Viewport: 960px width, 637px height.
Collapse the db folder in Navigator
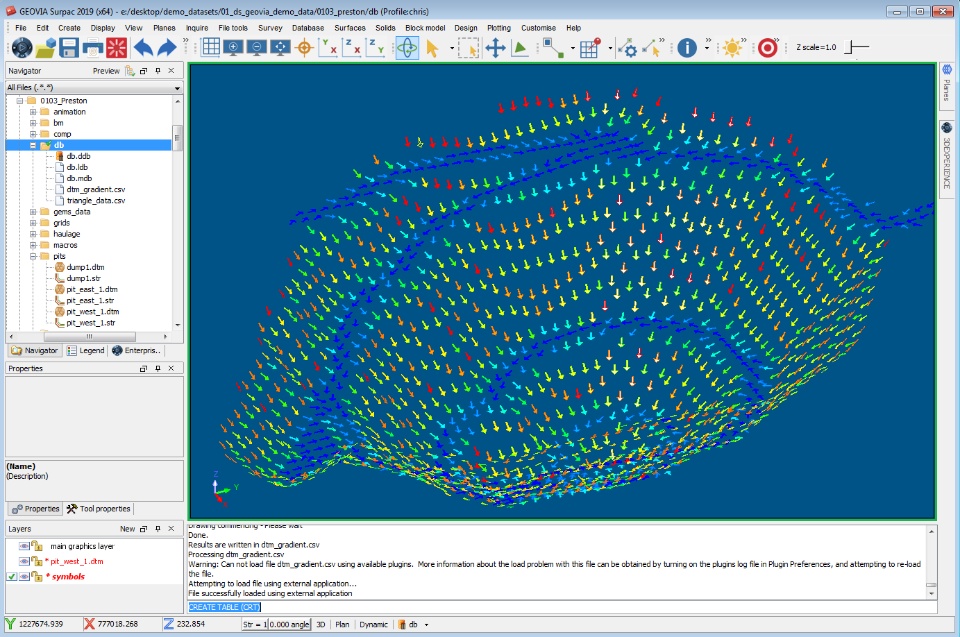pyautogui.click(x=33, y=145)
